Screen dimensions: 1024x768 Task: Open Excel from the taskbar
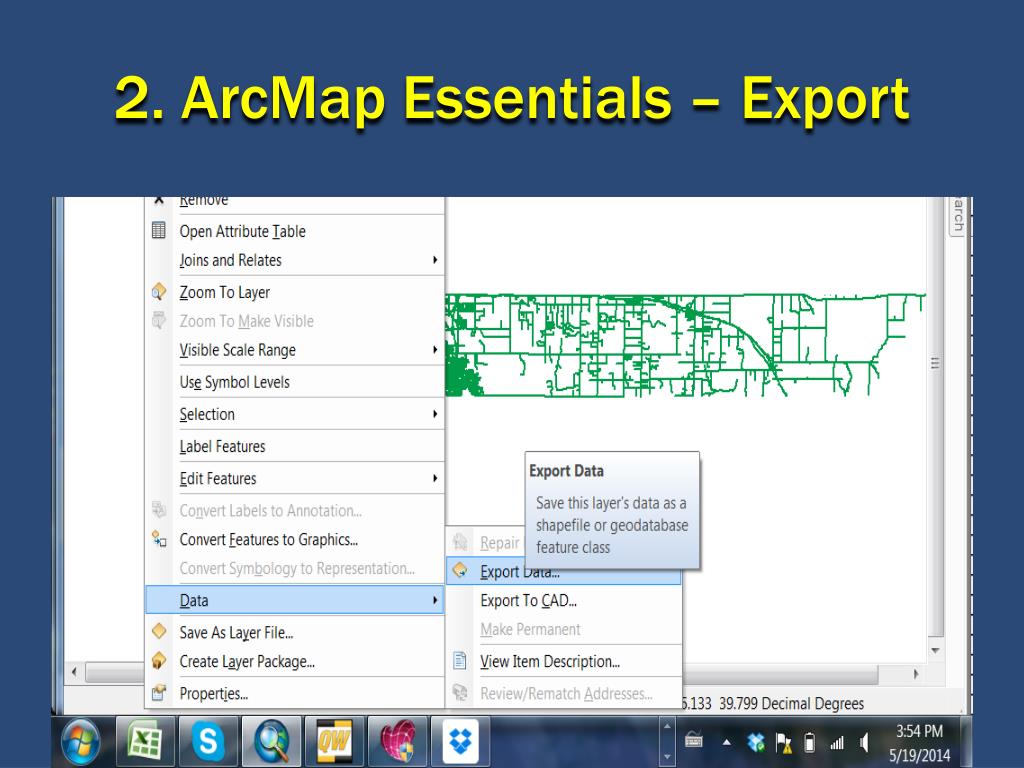coord(145,740)
